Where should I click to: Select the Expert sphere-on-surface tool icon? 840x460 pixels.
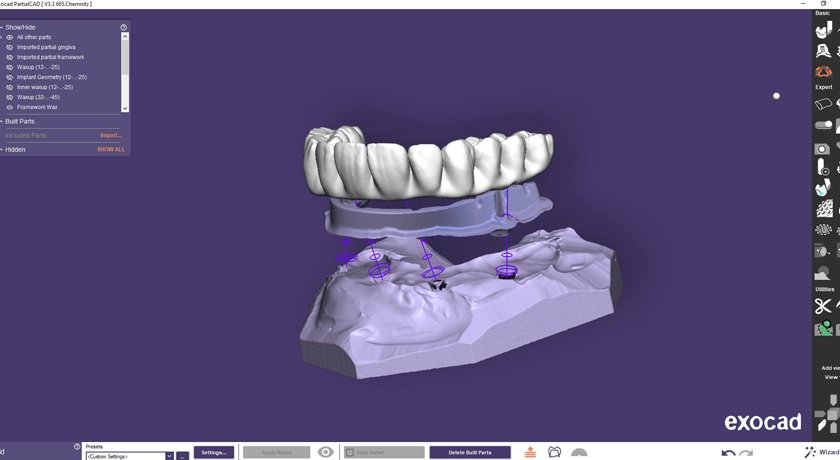click(x=822, y=273)
